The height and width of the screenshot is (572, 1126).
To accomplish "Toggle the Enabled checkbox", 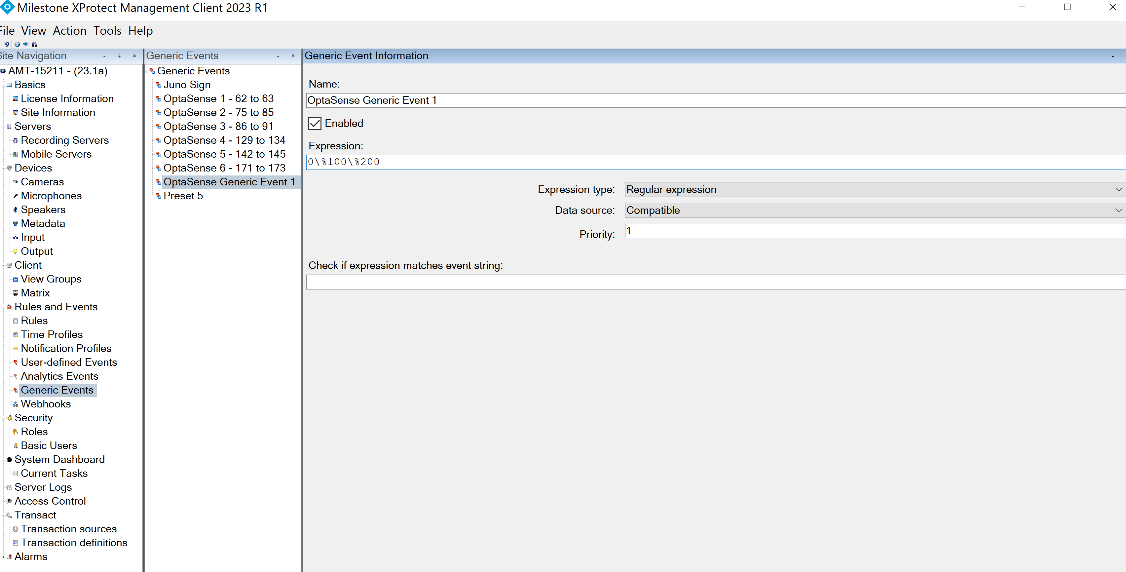I will pyautogui.click(x=315, y=123).
